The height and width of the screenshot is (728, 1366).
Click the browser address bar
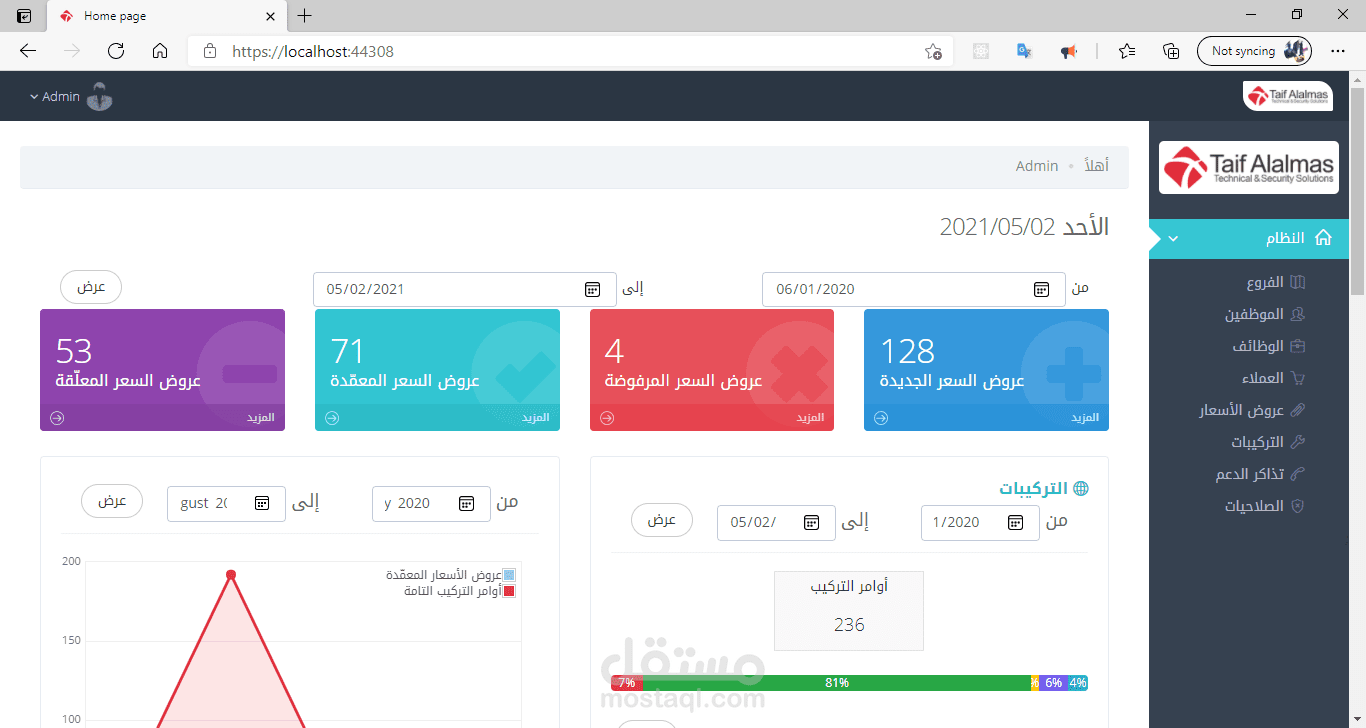point(570,51)
